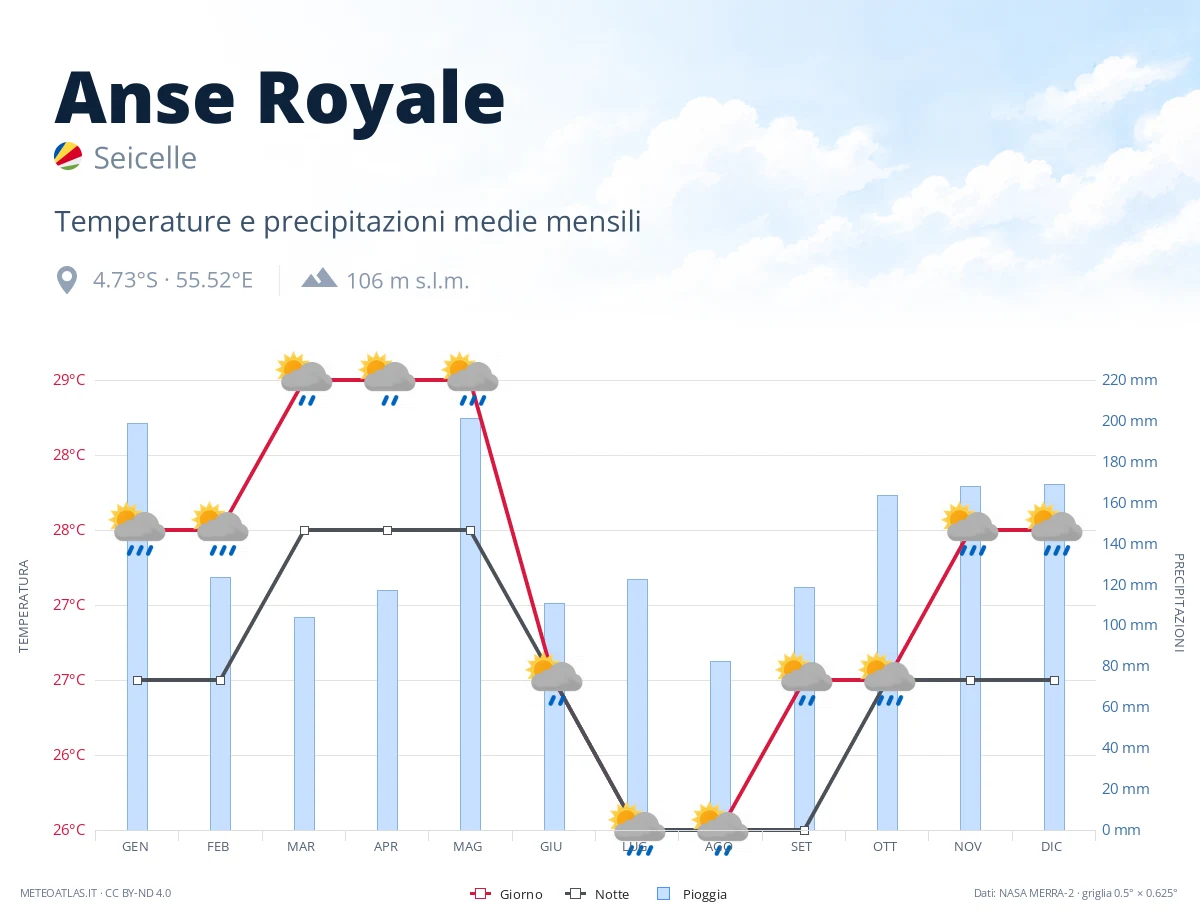Click the METEOATLAS.IT CC BY-ND 4.0 credit
Viewport: 1200px width, 920px height.
96,893
